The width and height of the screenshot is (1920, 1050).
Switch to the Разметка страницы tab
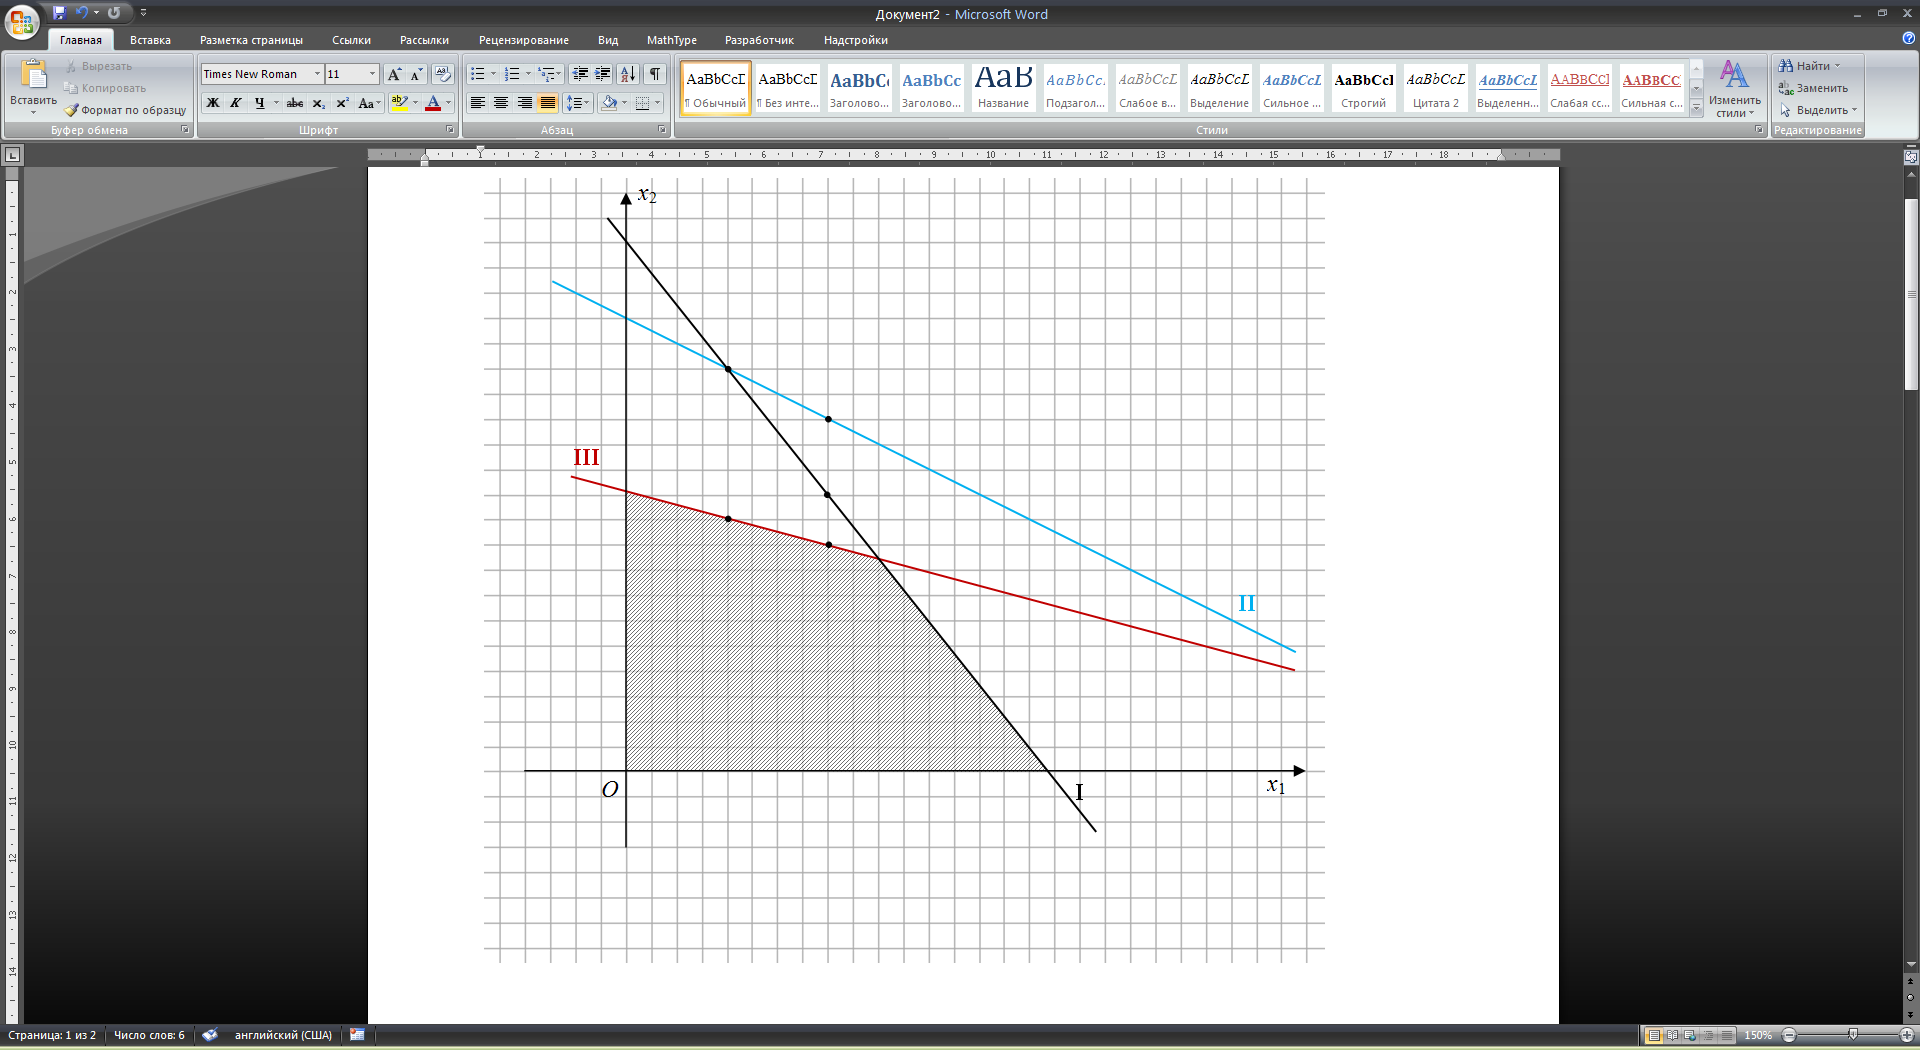(x=251, y=40)
